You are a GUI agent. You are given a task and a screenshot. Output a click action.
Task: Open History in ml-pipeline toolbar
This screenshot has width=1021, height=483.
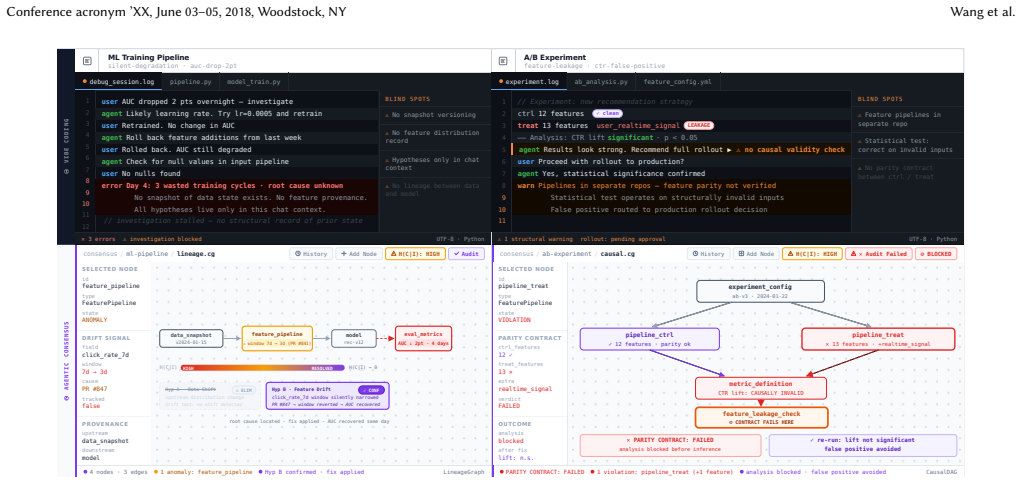311,254
